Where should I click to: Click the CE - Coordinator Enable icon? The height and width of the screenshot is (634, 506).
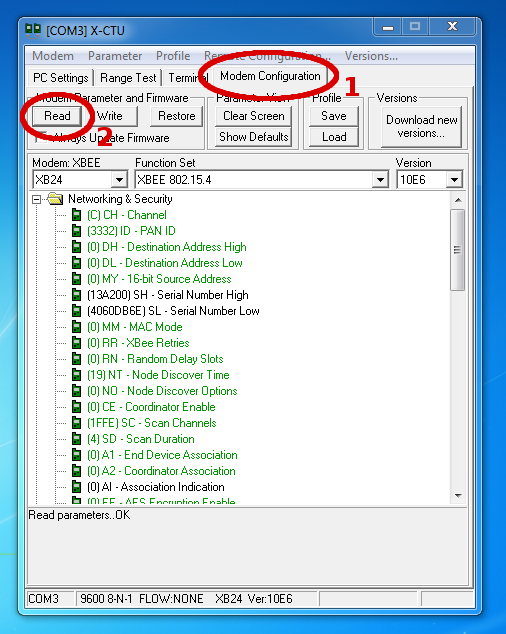[x=76, y=407]
